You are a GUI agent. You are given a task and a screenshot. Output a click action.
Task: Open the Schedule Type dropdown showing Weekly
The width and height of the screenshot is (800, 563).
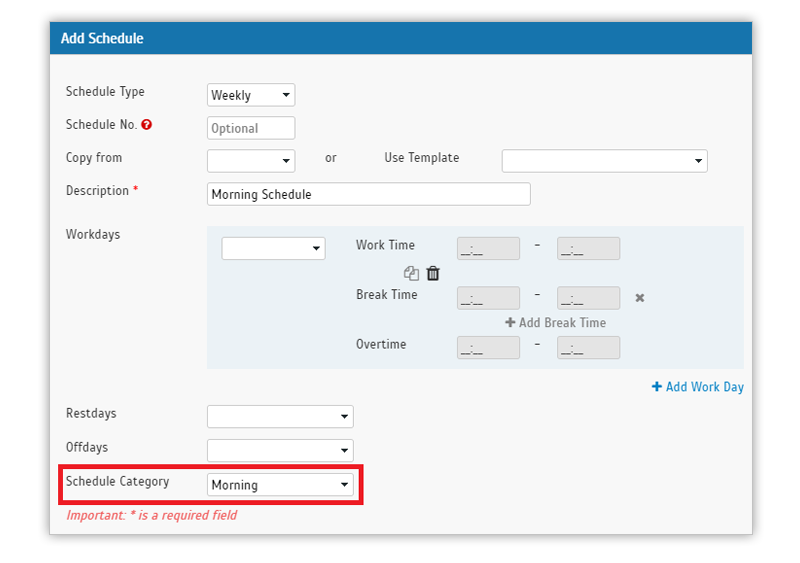[251, 95]
